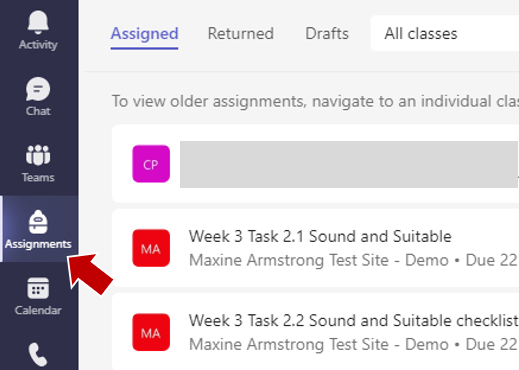The height and width of the screenshot is (370, 519).
Task: Click the MA avatar for Task 2.1
Action: pos(151,248)
